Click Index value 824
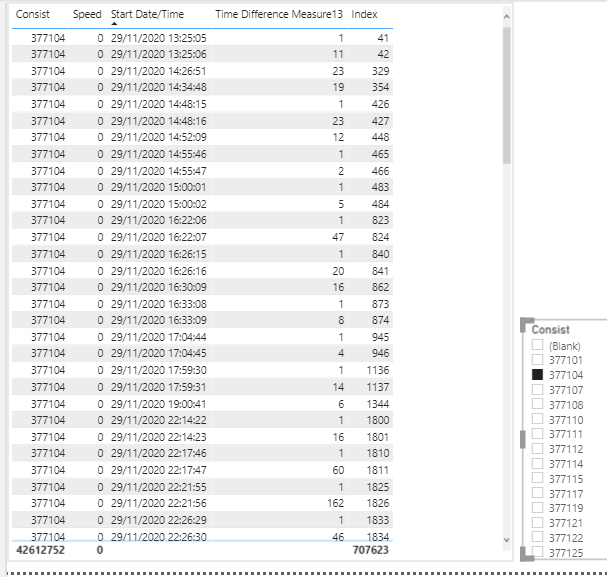The height and width of the screenshot is (577, 607). (x=381, y=237)
